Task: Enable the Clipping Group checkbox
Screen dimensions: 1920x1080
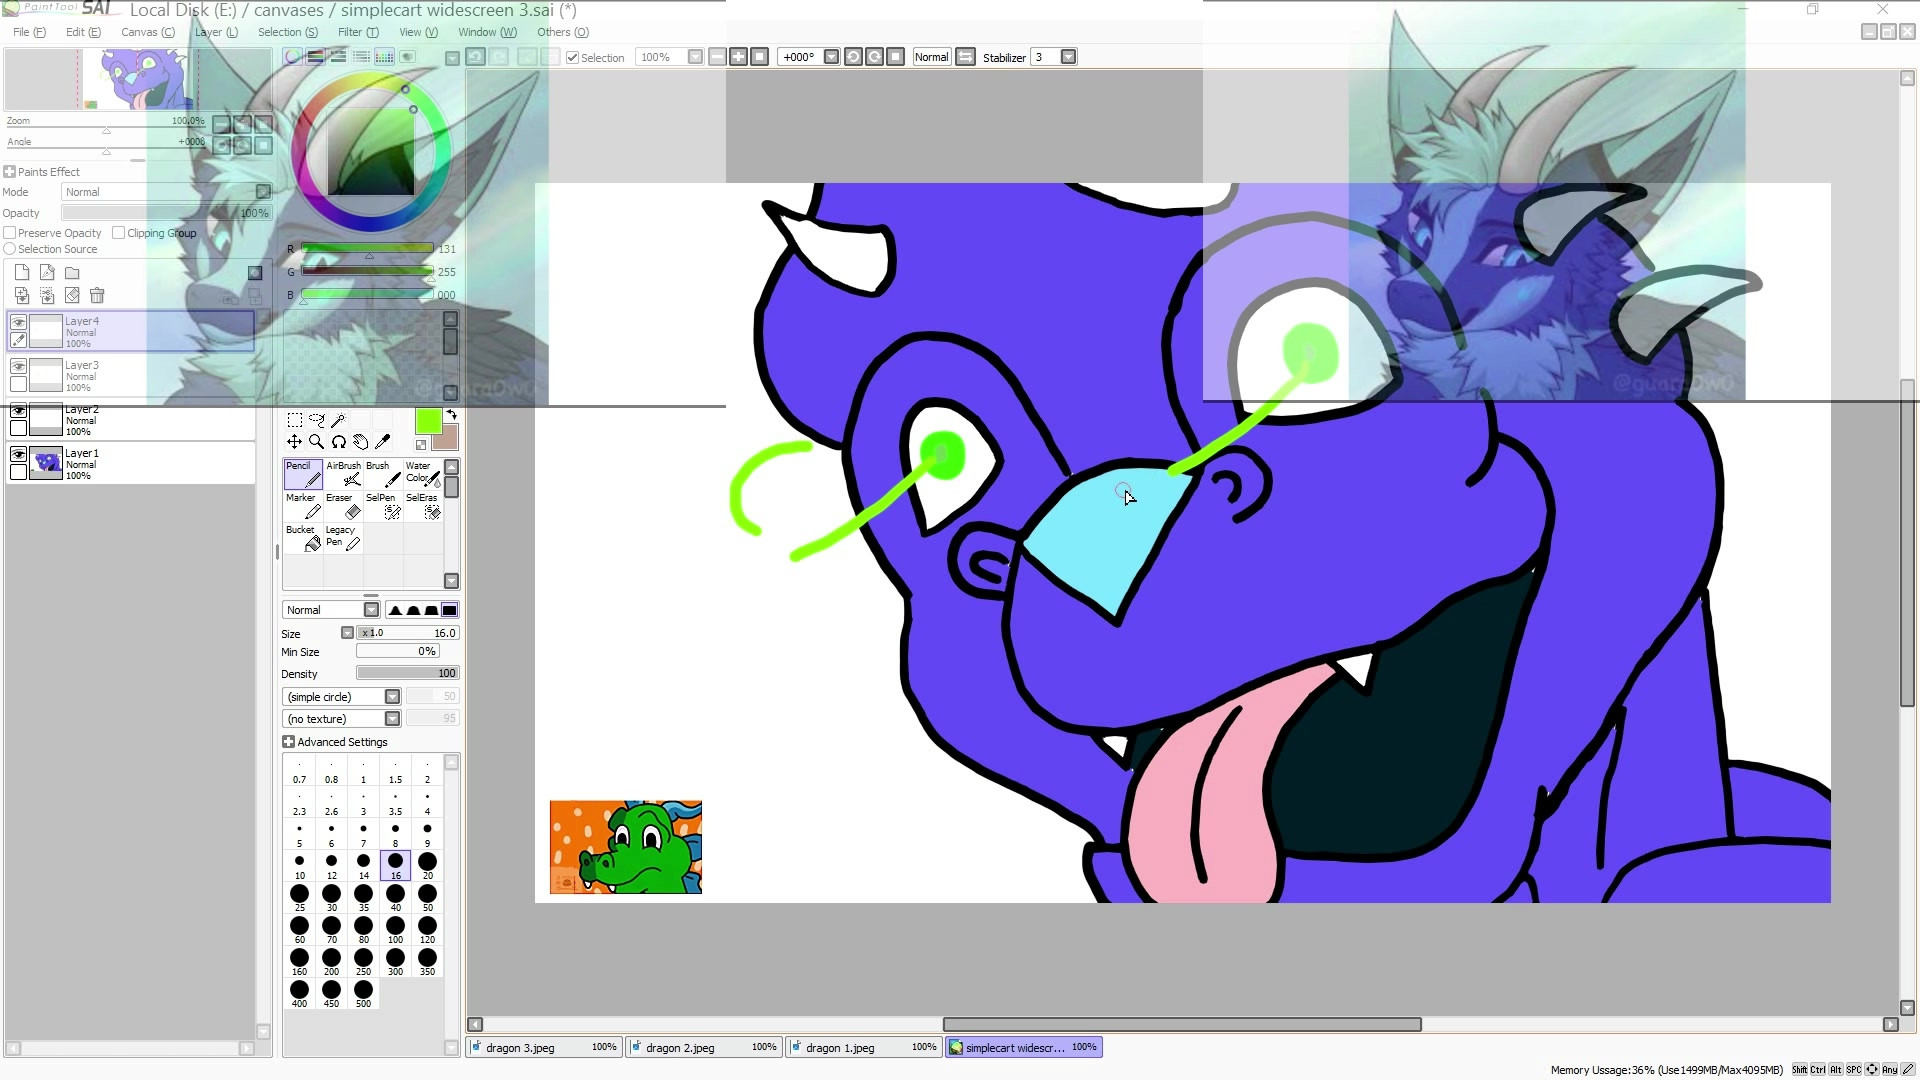Action: [119, 233]
